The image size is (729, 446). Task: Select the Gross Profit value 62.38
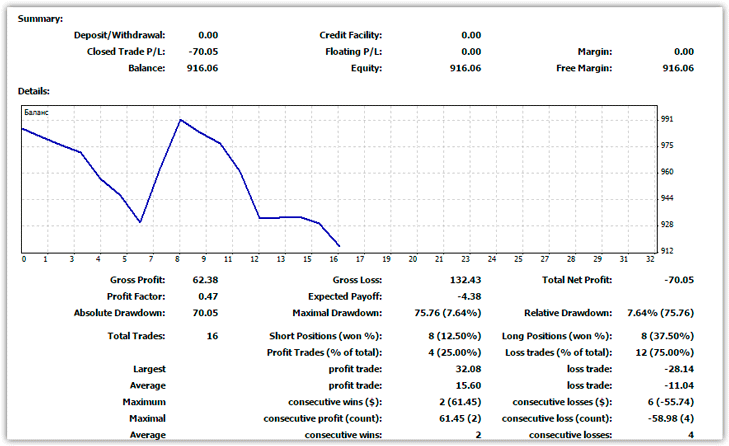pyautogui.click(x=203, y=280)
